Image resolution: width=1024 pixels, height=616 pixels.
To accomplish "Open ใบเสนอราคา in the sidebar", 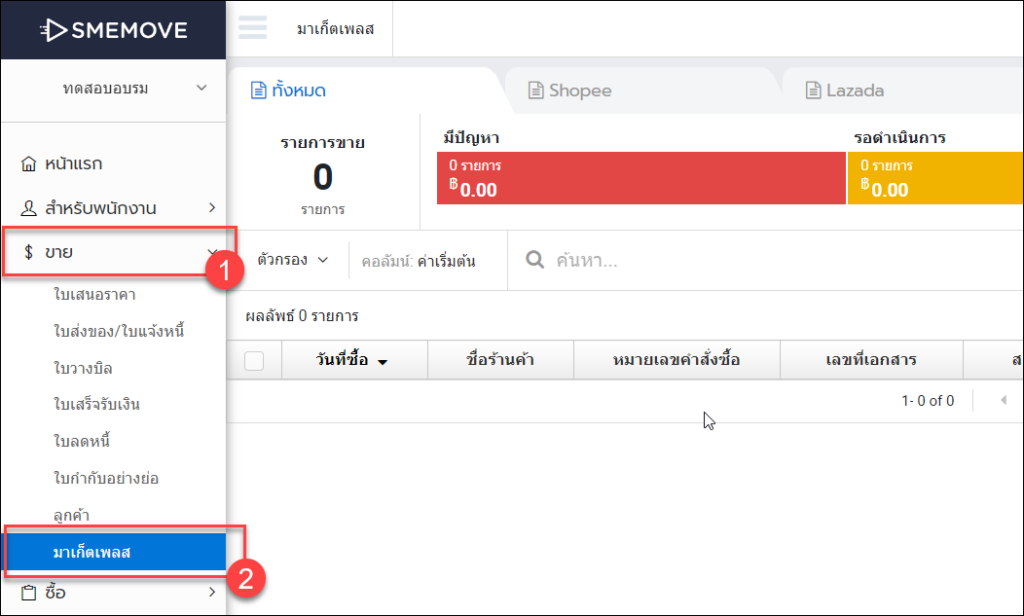I will click(94, 295).
